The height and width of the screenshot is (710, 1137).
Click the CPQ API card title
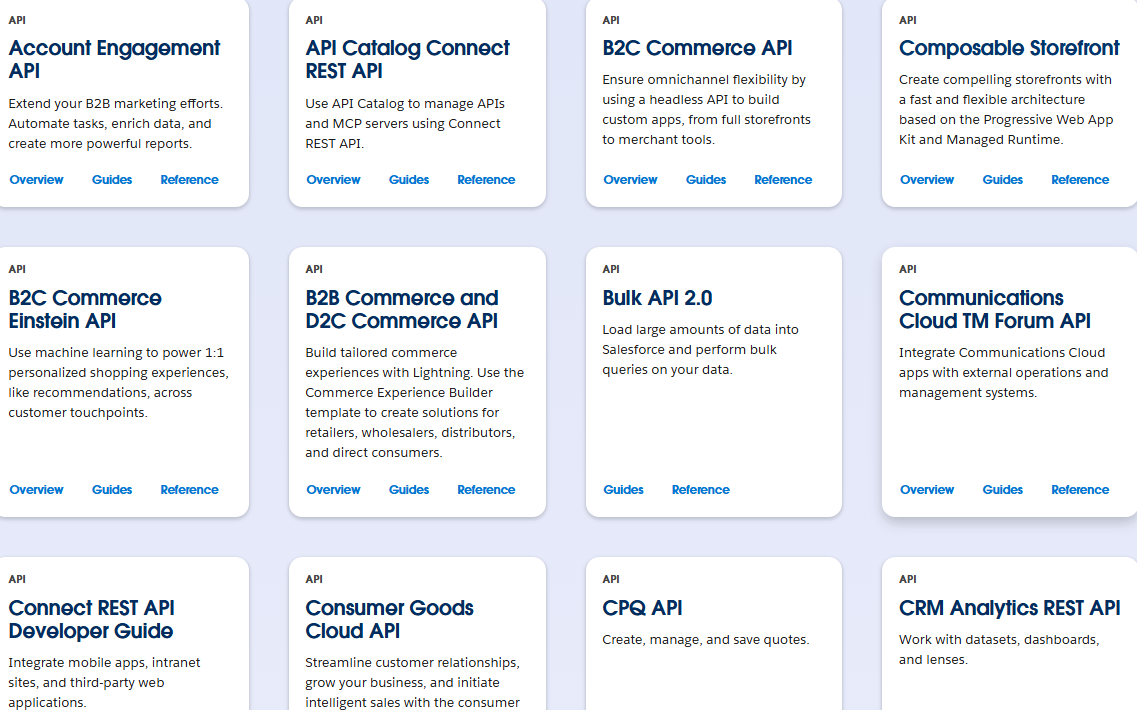tap(642, 608)
